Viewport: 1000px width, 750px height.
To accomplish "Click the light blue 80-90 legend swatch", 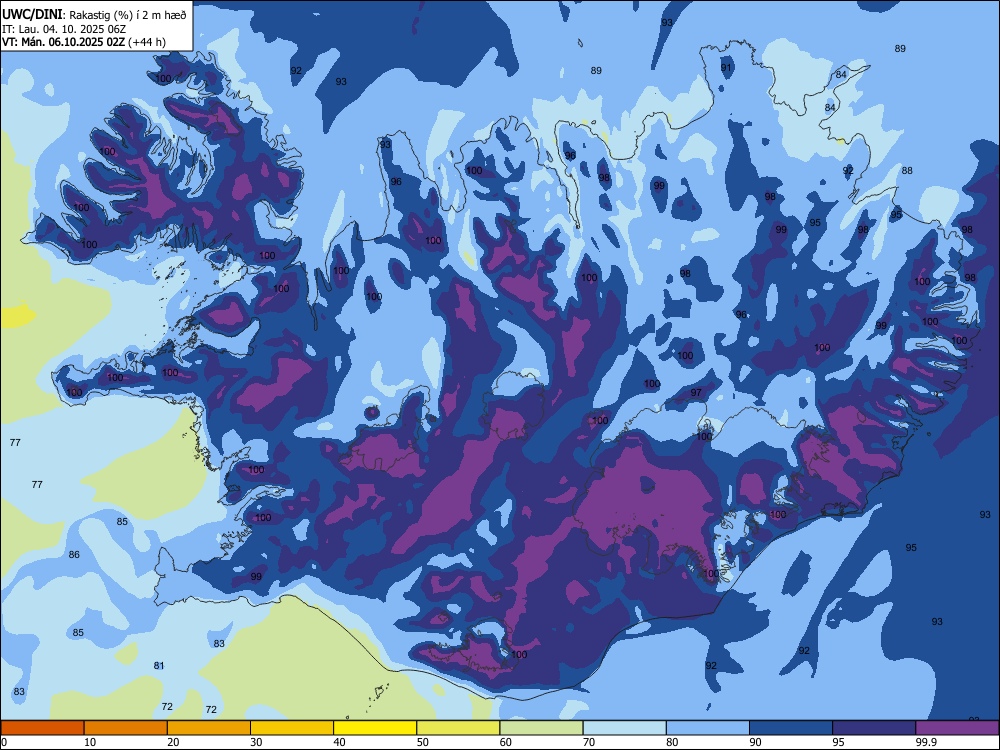I will [x=708, y=728].
